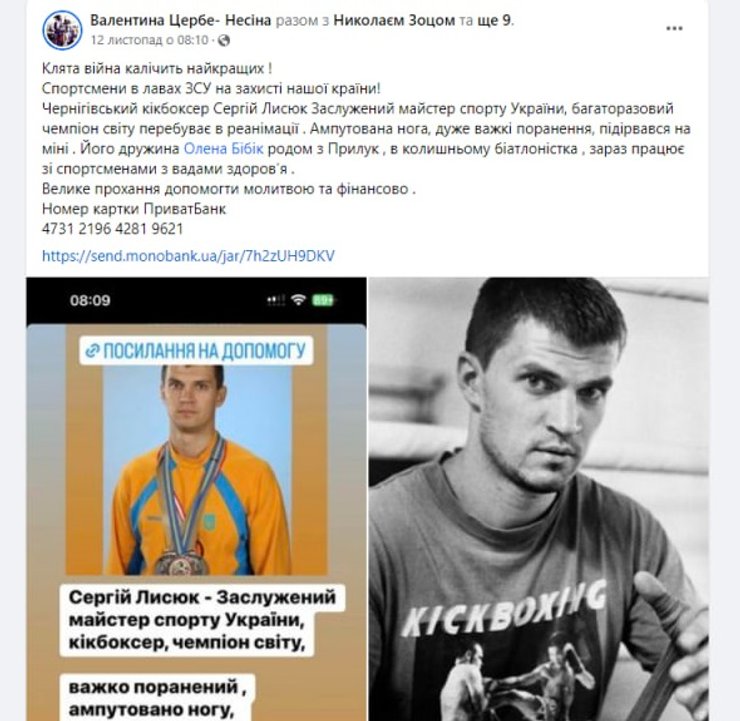Click the link icon beside Посилання на допомогу
The image size is (740, 721).
click(92, 351)
